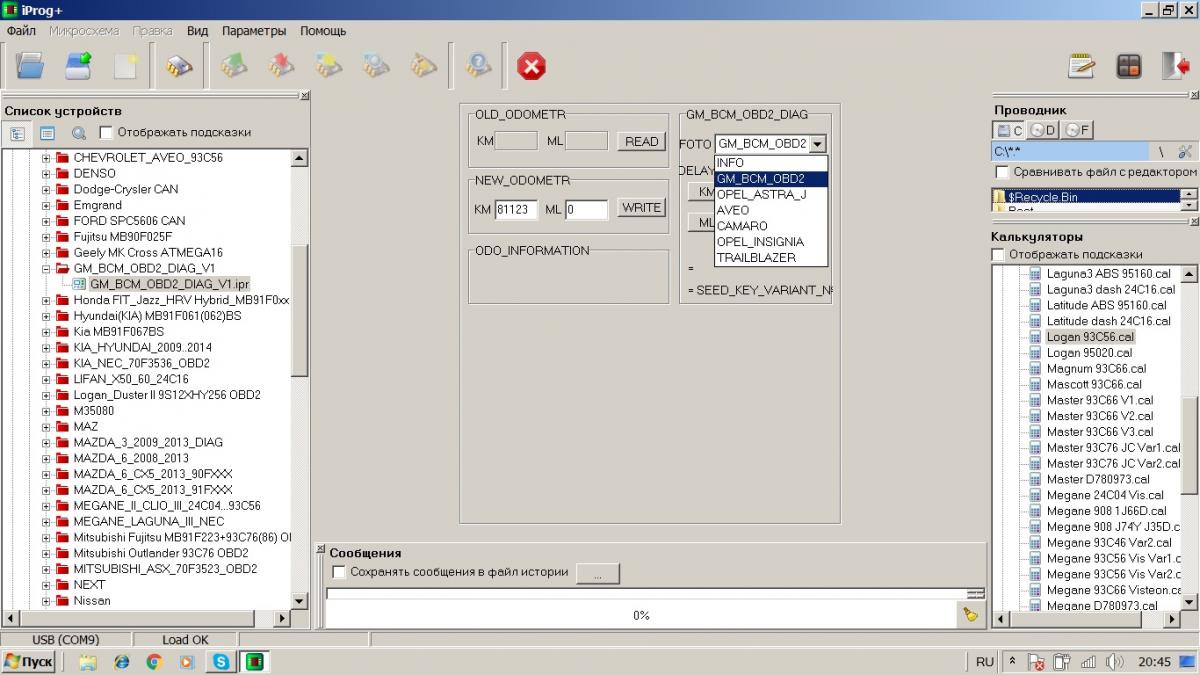
Task: Click the chip help question-mark icon
Action: click(x=479, y=66)
